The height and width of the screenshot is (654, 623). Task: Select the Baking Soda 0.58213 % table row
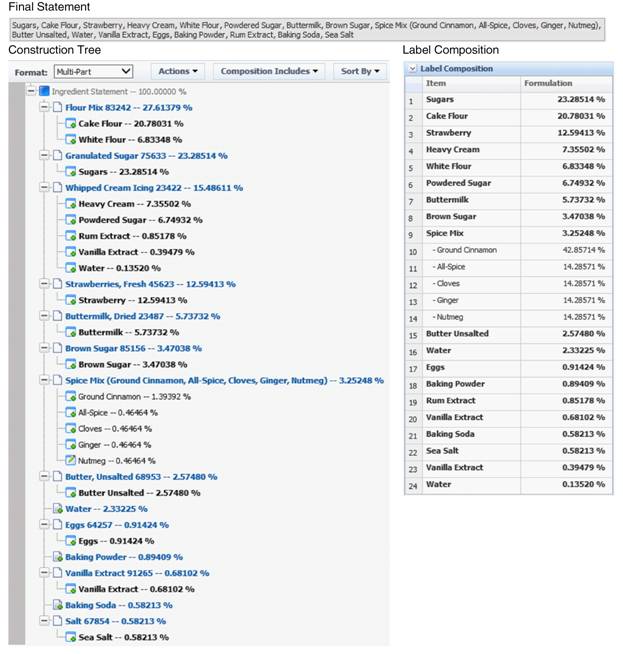(508, 435)
